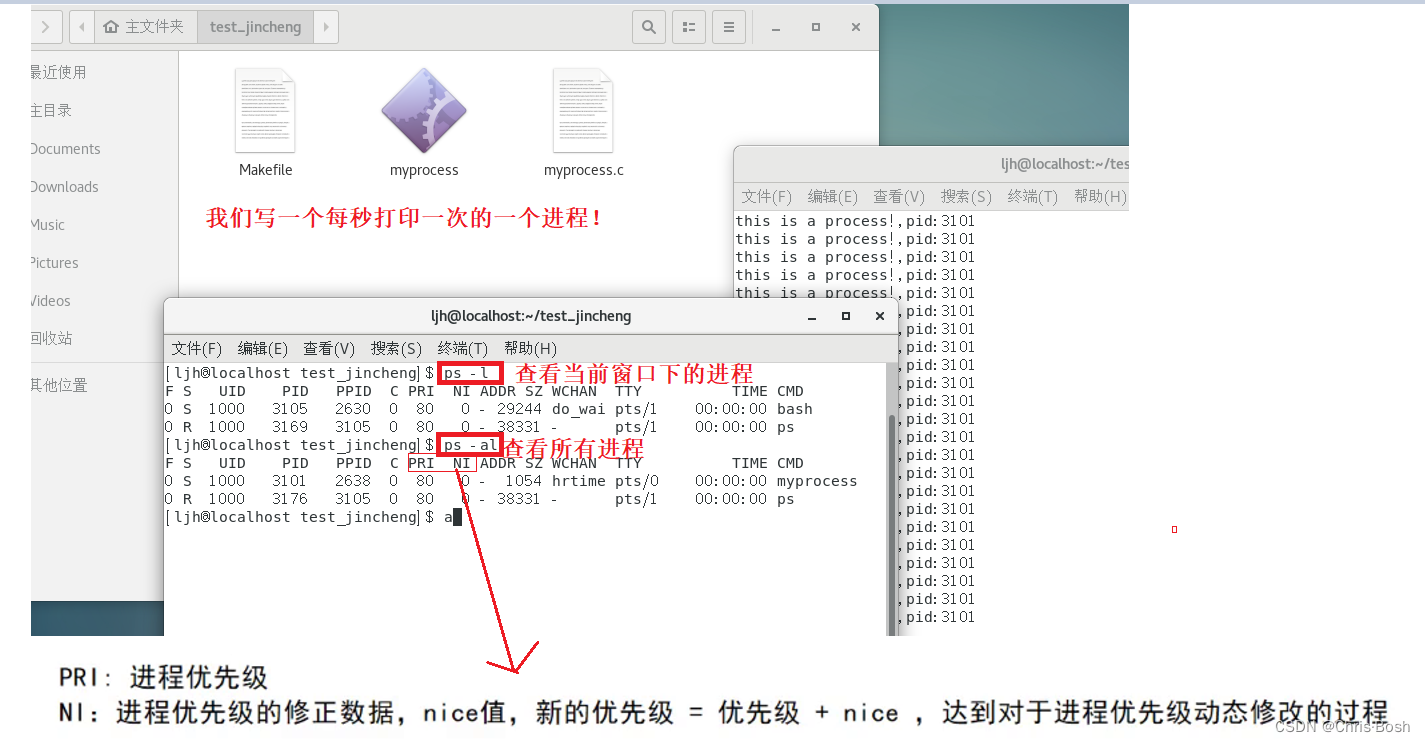Image resolution: width=1425 pixels, height=742 pixels.
Task: Click the background terminal title bar text
Action: click(x=1064, y=164)
